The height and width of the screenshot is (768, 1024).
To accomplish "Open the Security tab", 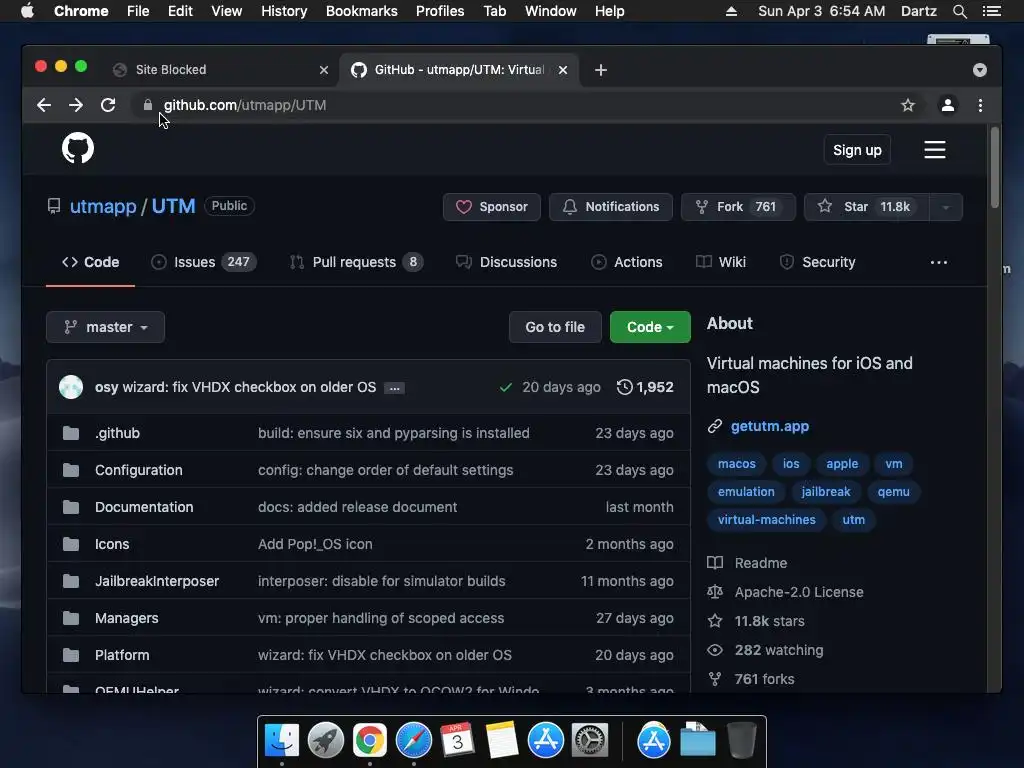I will click(x=817, y=262).
